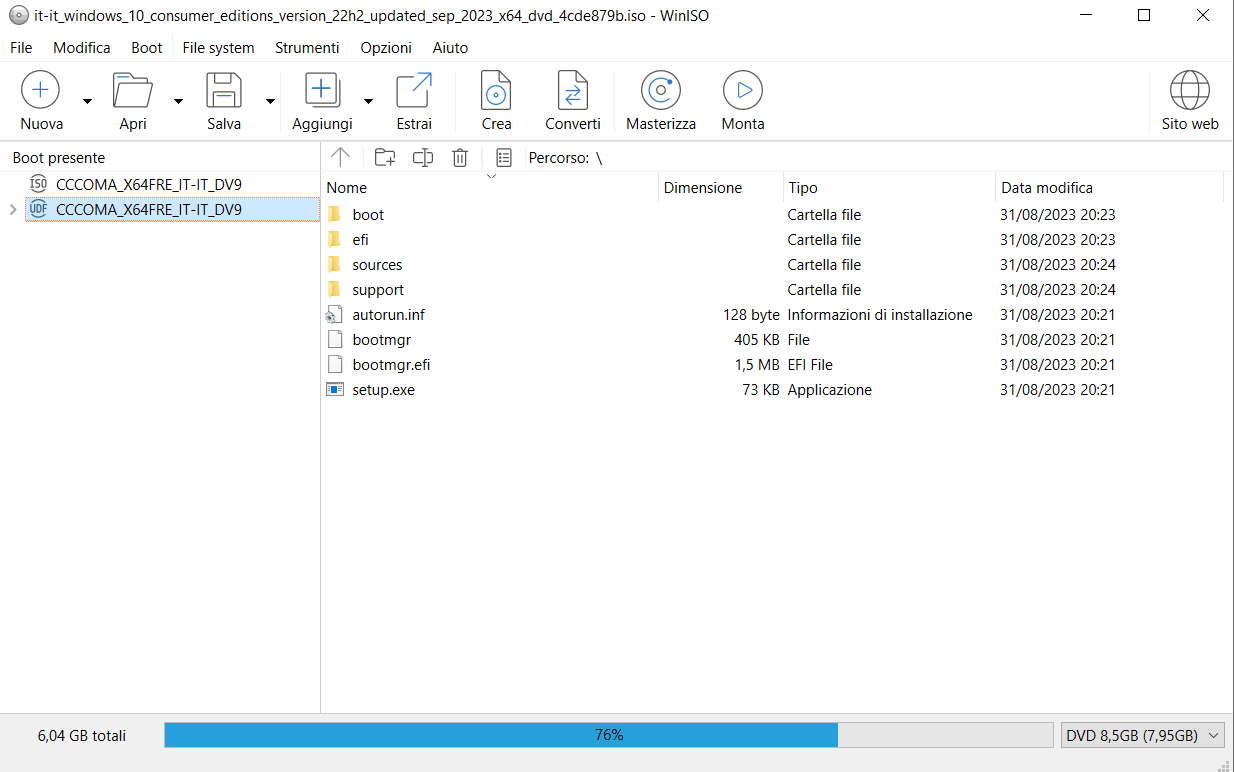Viewport: 1234px width, 772px height.
Task: Click the setup.exe application icon
Action: tap(335, 389)
